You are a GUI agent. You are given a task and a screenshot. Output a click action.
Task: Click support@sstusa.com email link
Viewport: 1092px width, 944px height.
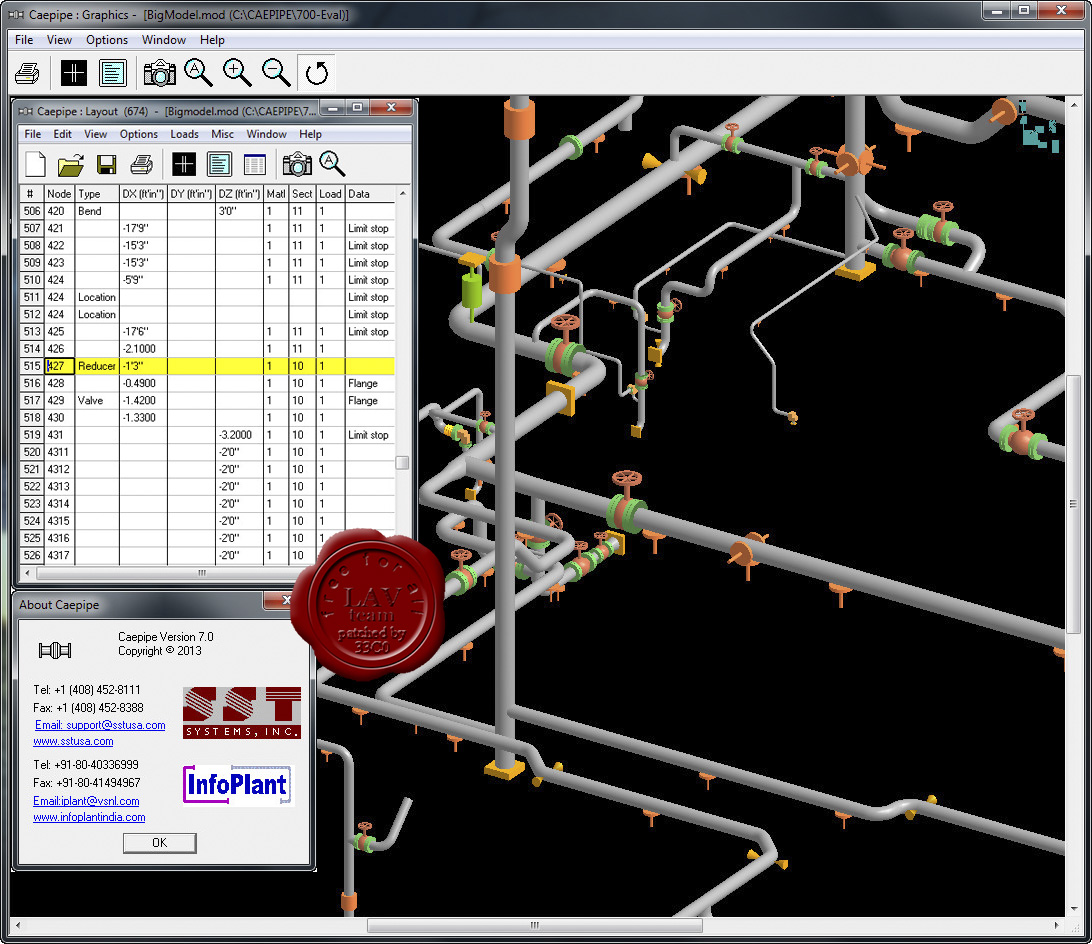pos(100,725)
